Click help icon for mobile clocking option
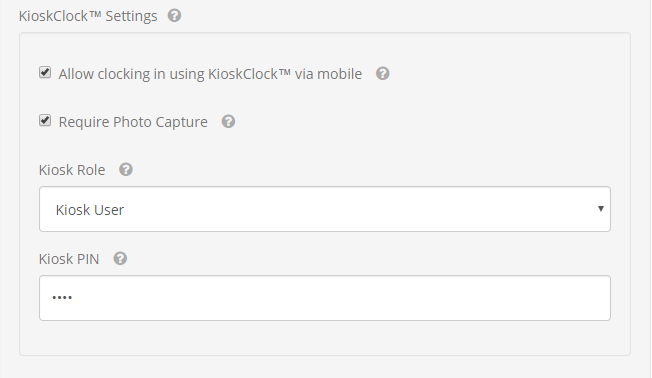The image size is (652, 378). [x=383, y=74]
